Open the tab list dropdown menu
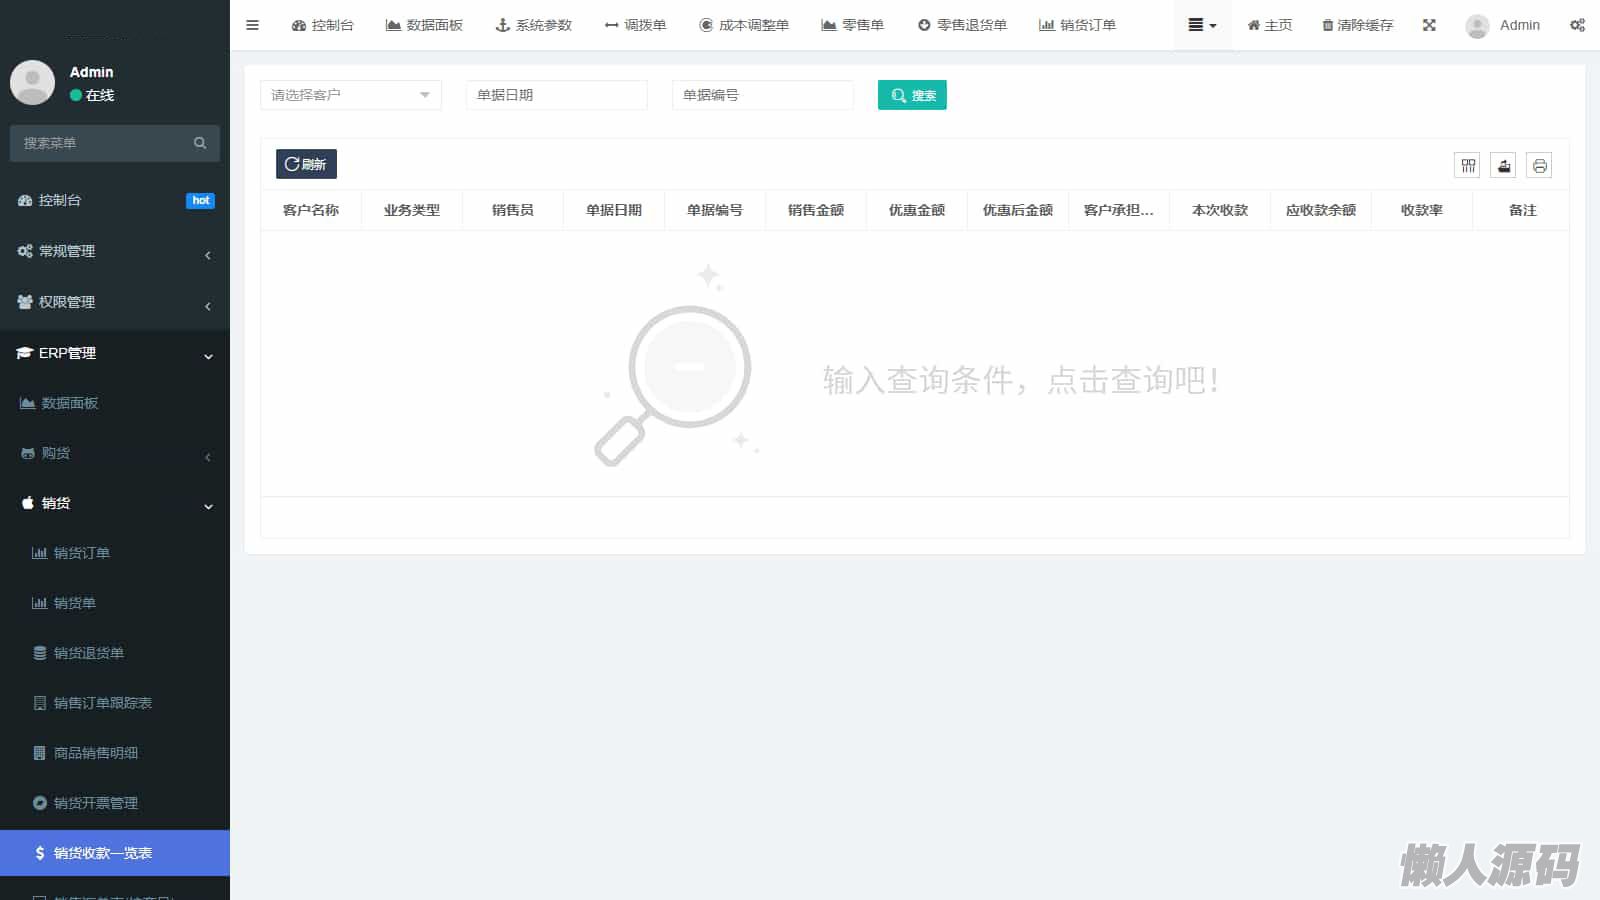 coord(1202,25)
